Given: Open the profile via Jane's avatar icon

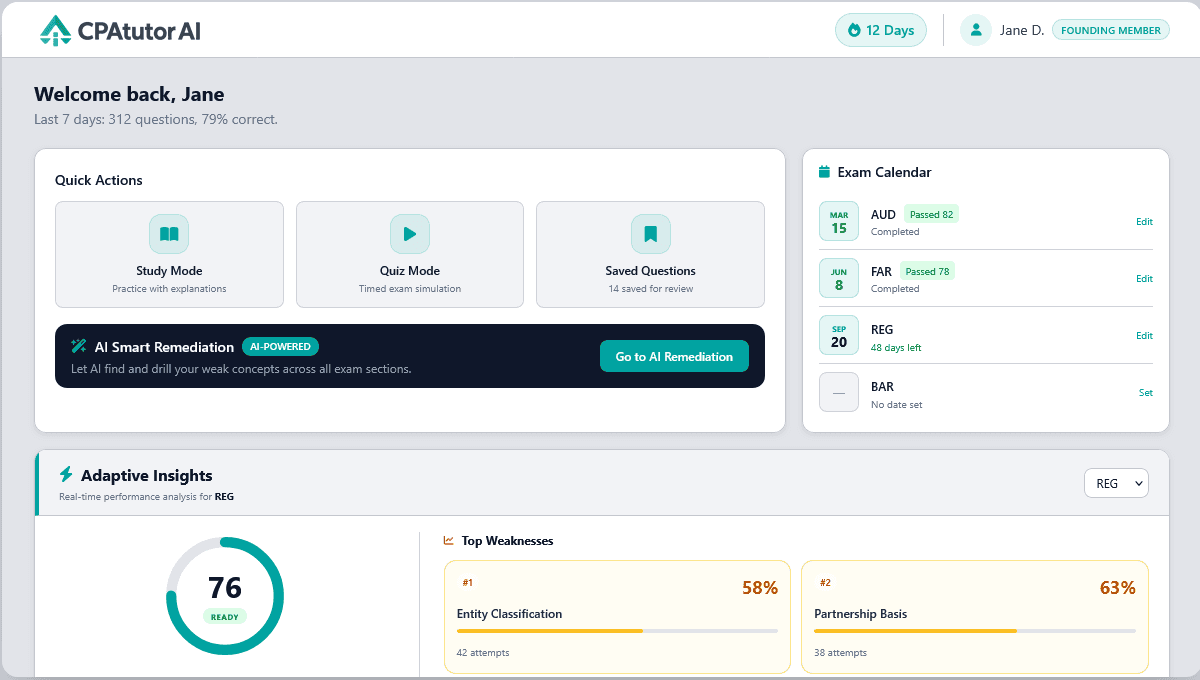Looking at the screenshot, I should (975, 30).
